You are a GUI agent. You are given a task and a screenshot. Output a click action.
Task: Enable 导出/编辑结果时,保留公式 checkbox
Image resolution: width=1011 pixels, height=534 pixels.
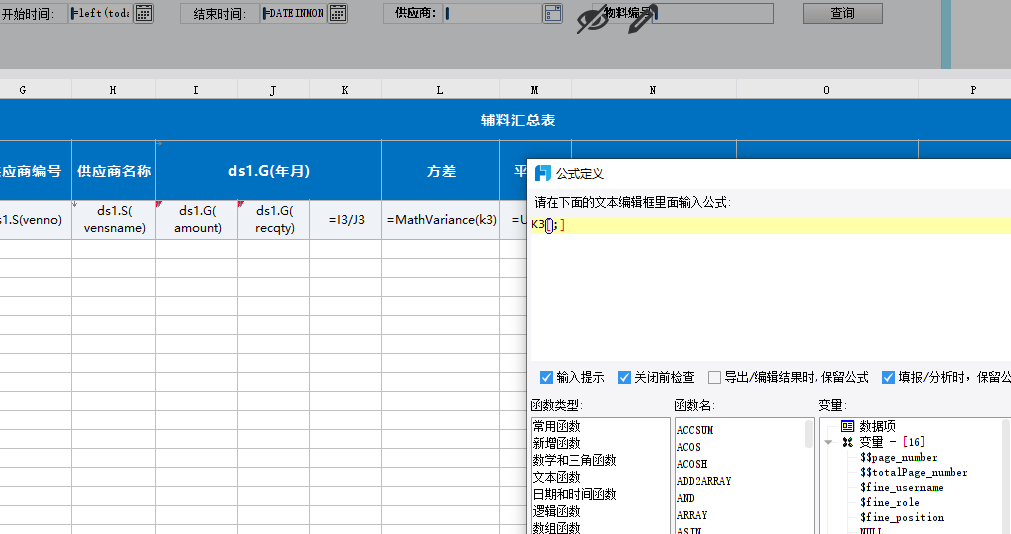pyautogui.click(x=714, y=377)
